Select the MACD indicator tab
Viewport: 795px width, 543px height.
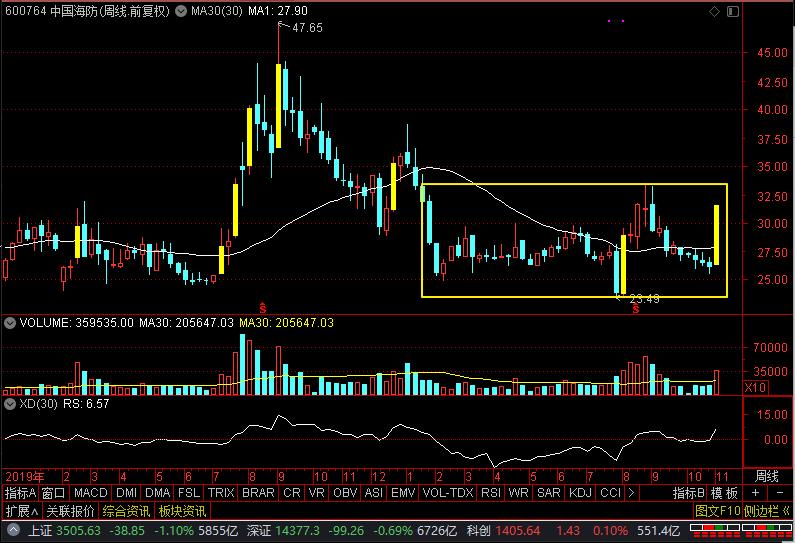point(90,493)
